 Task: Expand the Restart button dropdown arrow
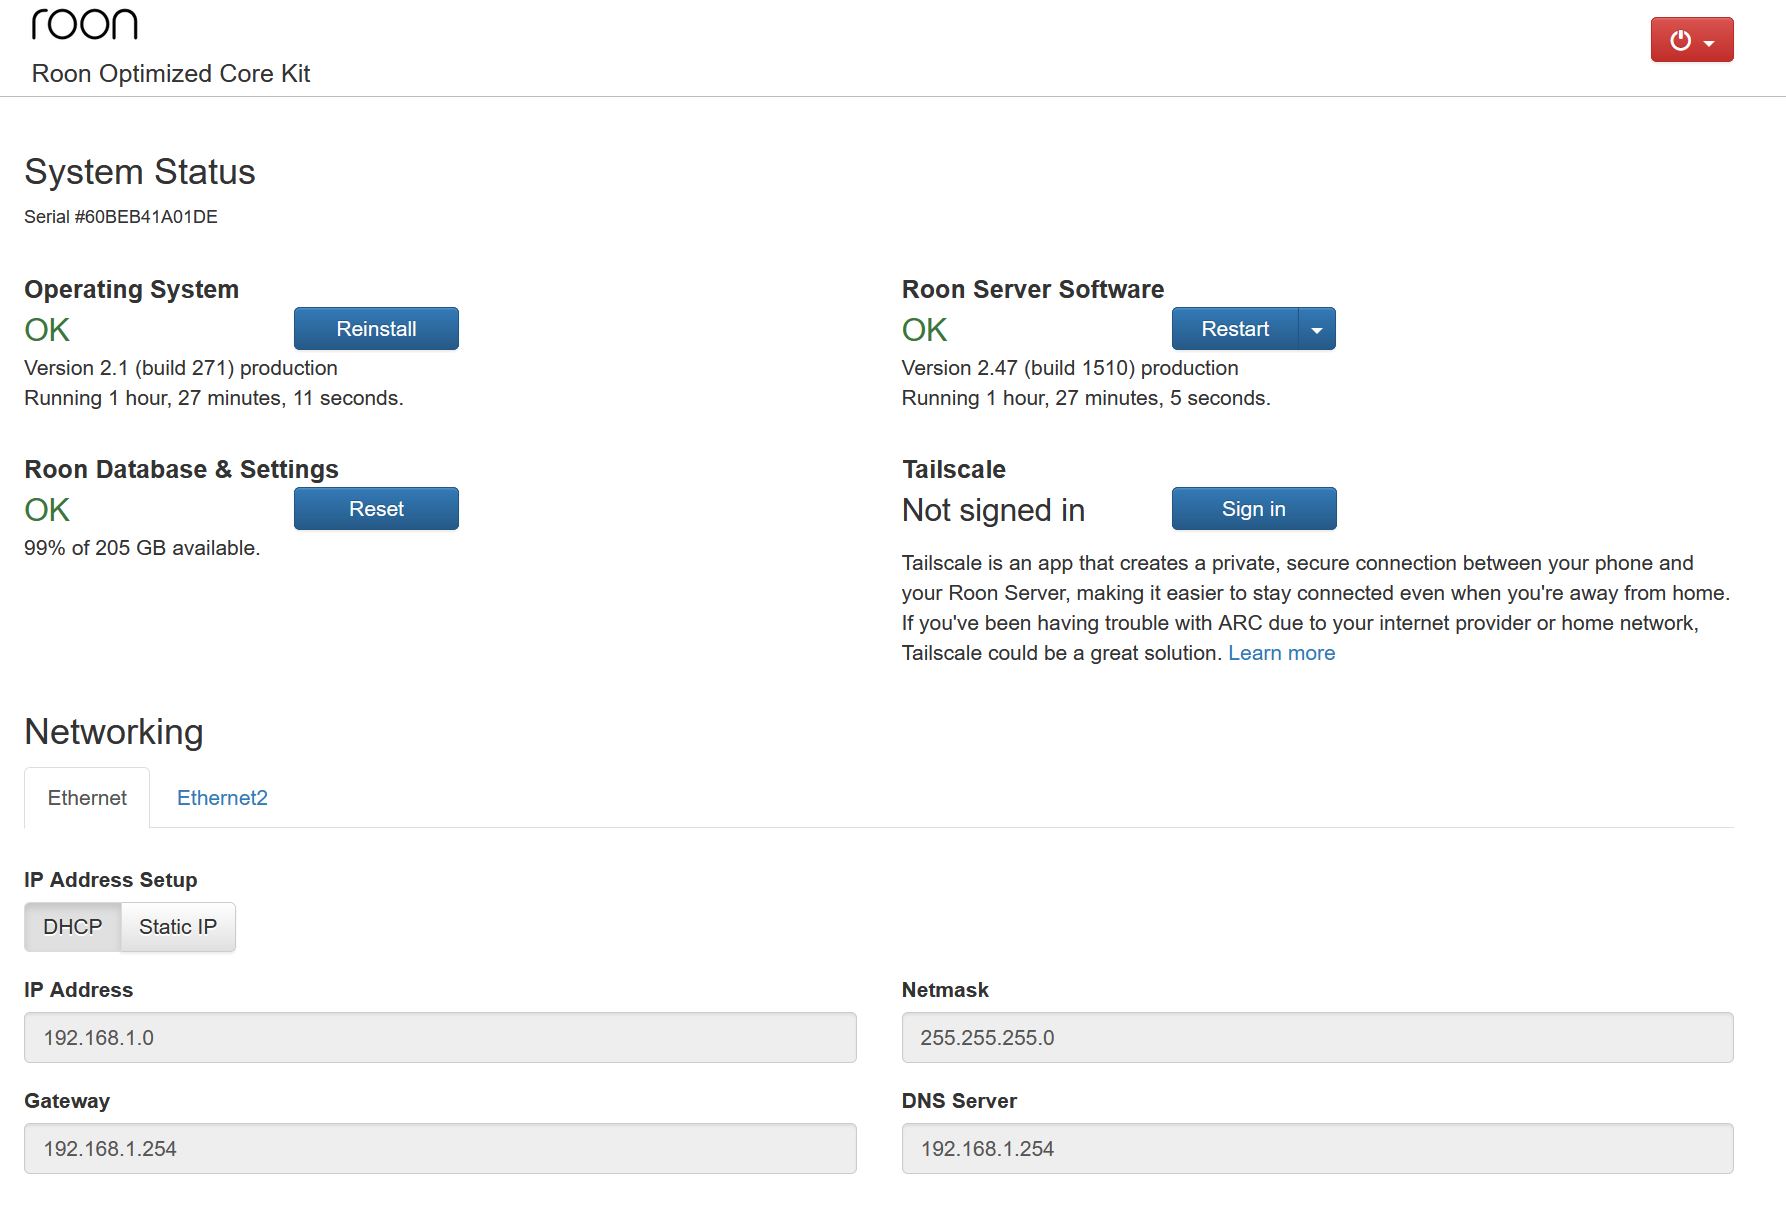(x=1316, y=329)
